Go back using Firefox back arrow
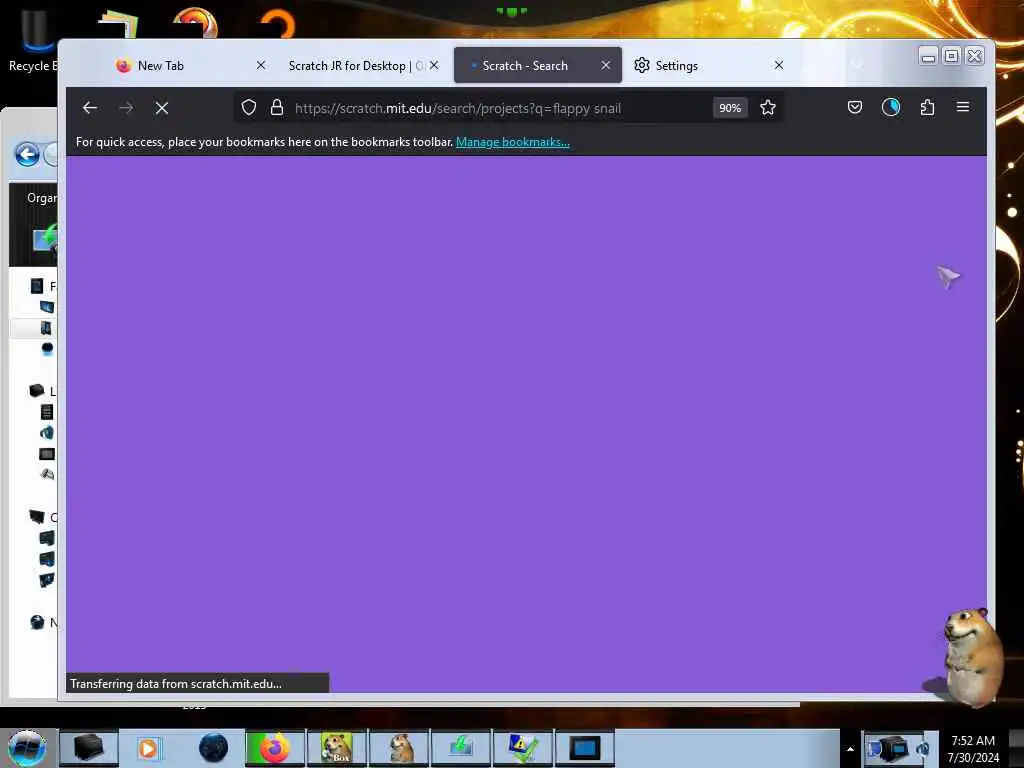The image size is (1024, 768). [x=90, y=108]
